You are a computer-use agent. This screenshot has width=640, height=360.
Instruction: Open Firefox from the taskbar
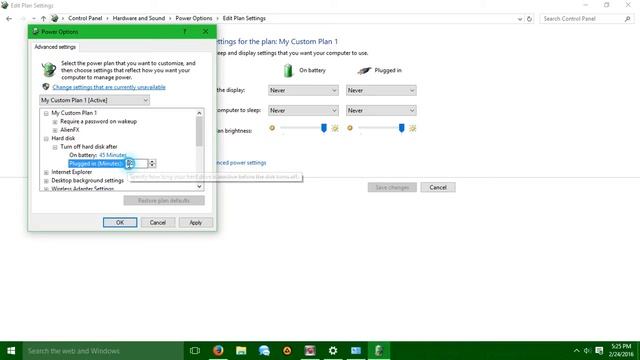[218, 350]
